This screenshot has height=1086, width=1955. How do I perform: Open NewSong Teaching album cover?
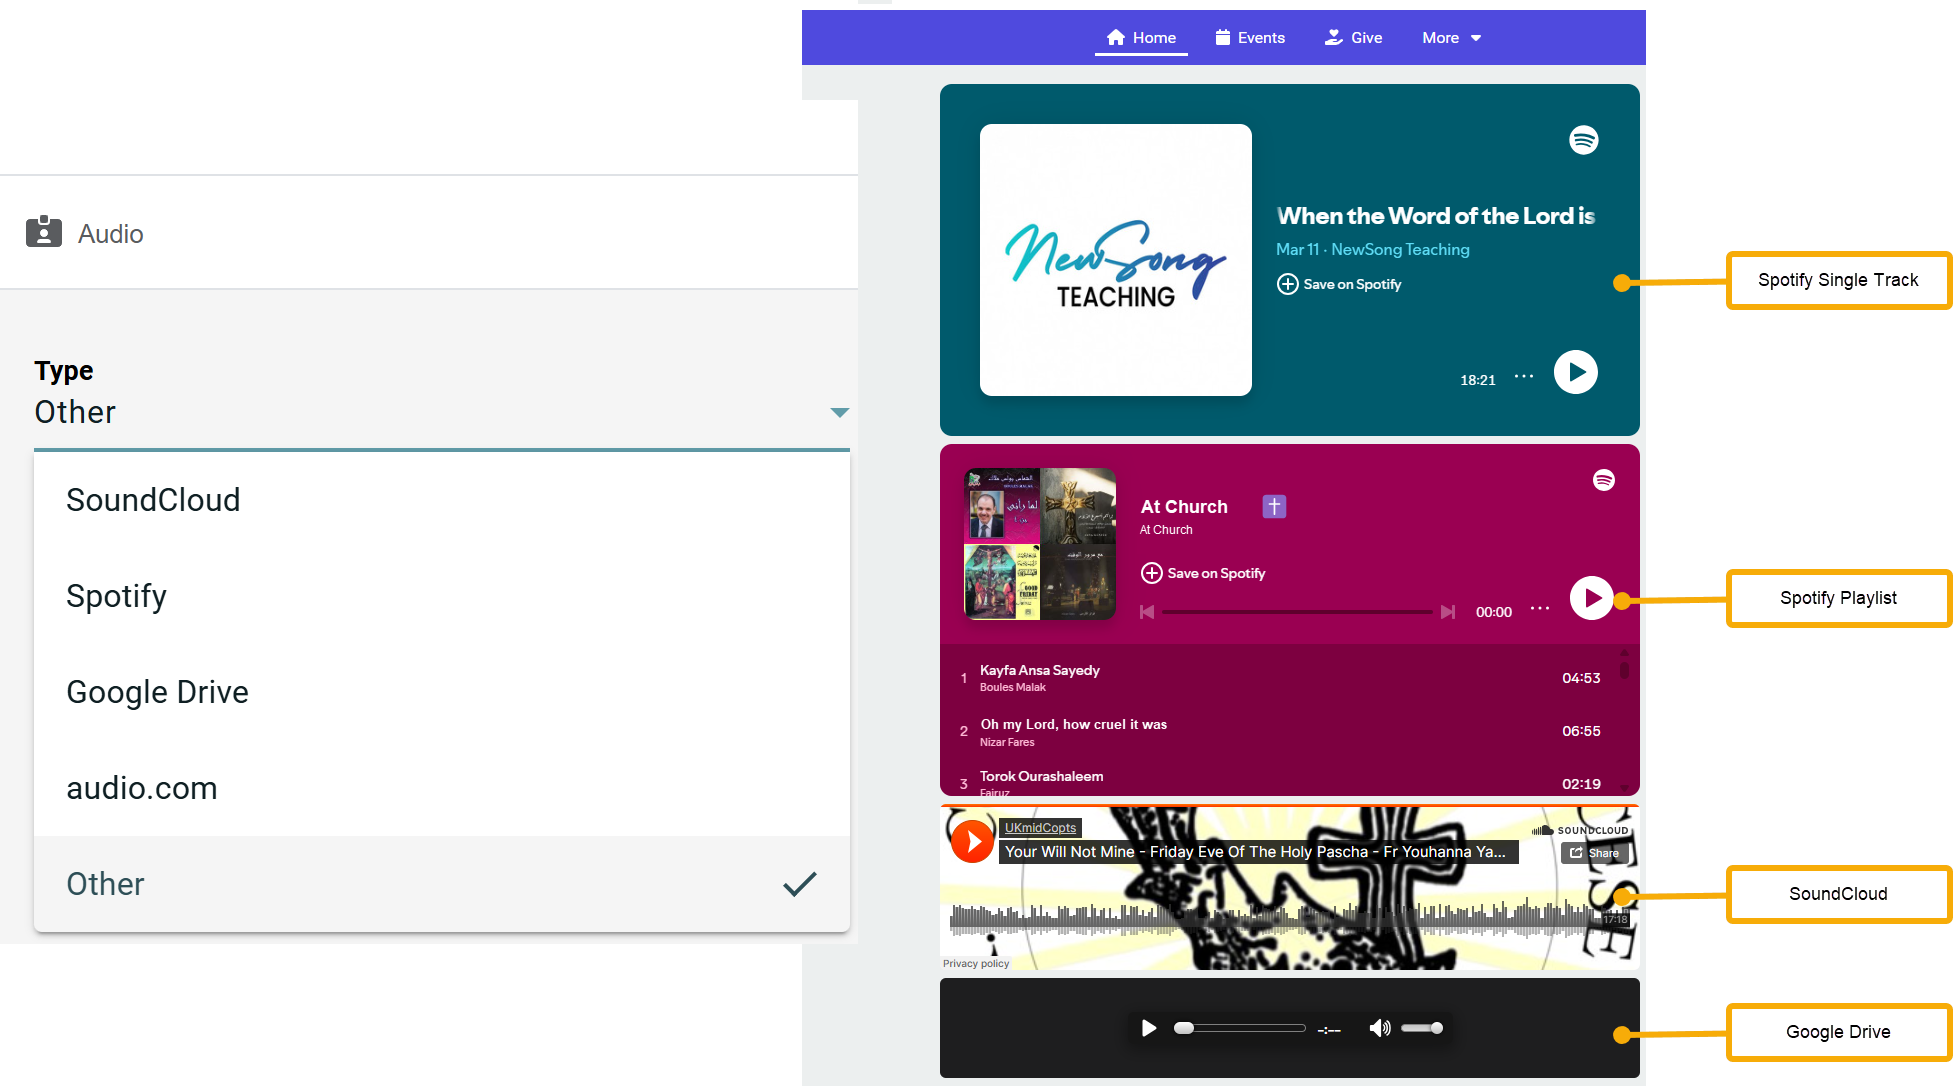[x=1116, y=260]
